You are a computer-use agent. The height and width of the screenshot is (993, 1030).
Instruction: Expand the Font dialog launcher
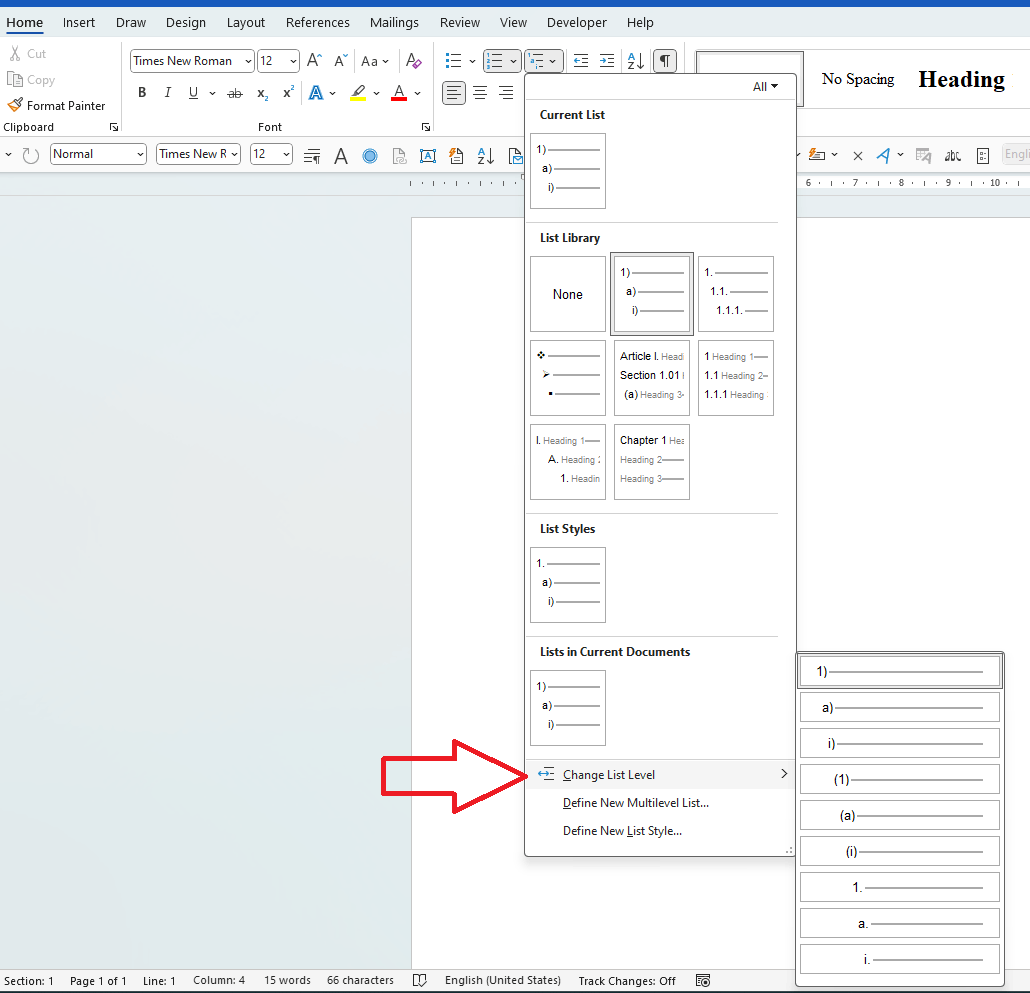point(426,127)
